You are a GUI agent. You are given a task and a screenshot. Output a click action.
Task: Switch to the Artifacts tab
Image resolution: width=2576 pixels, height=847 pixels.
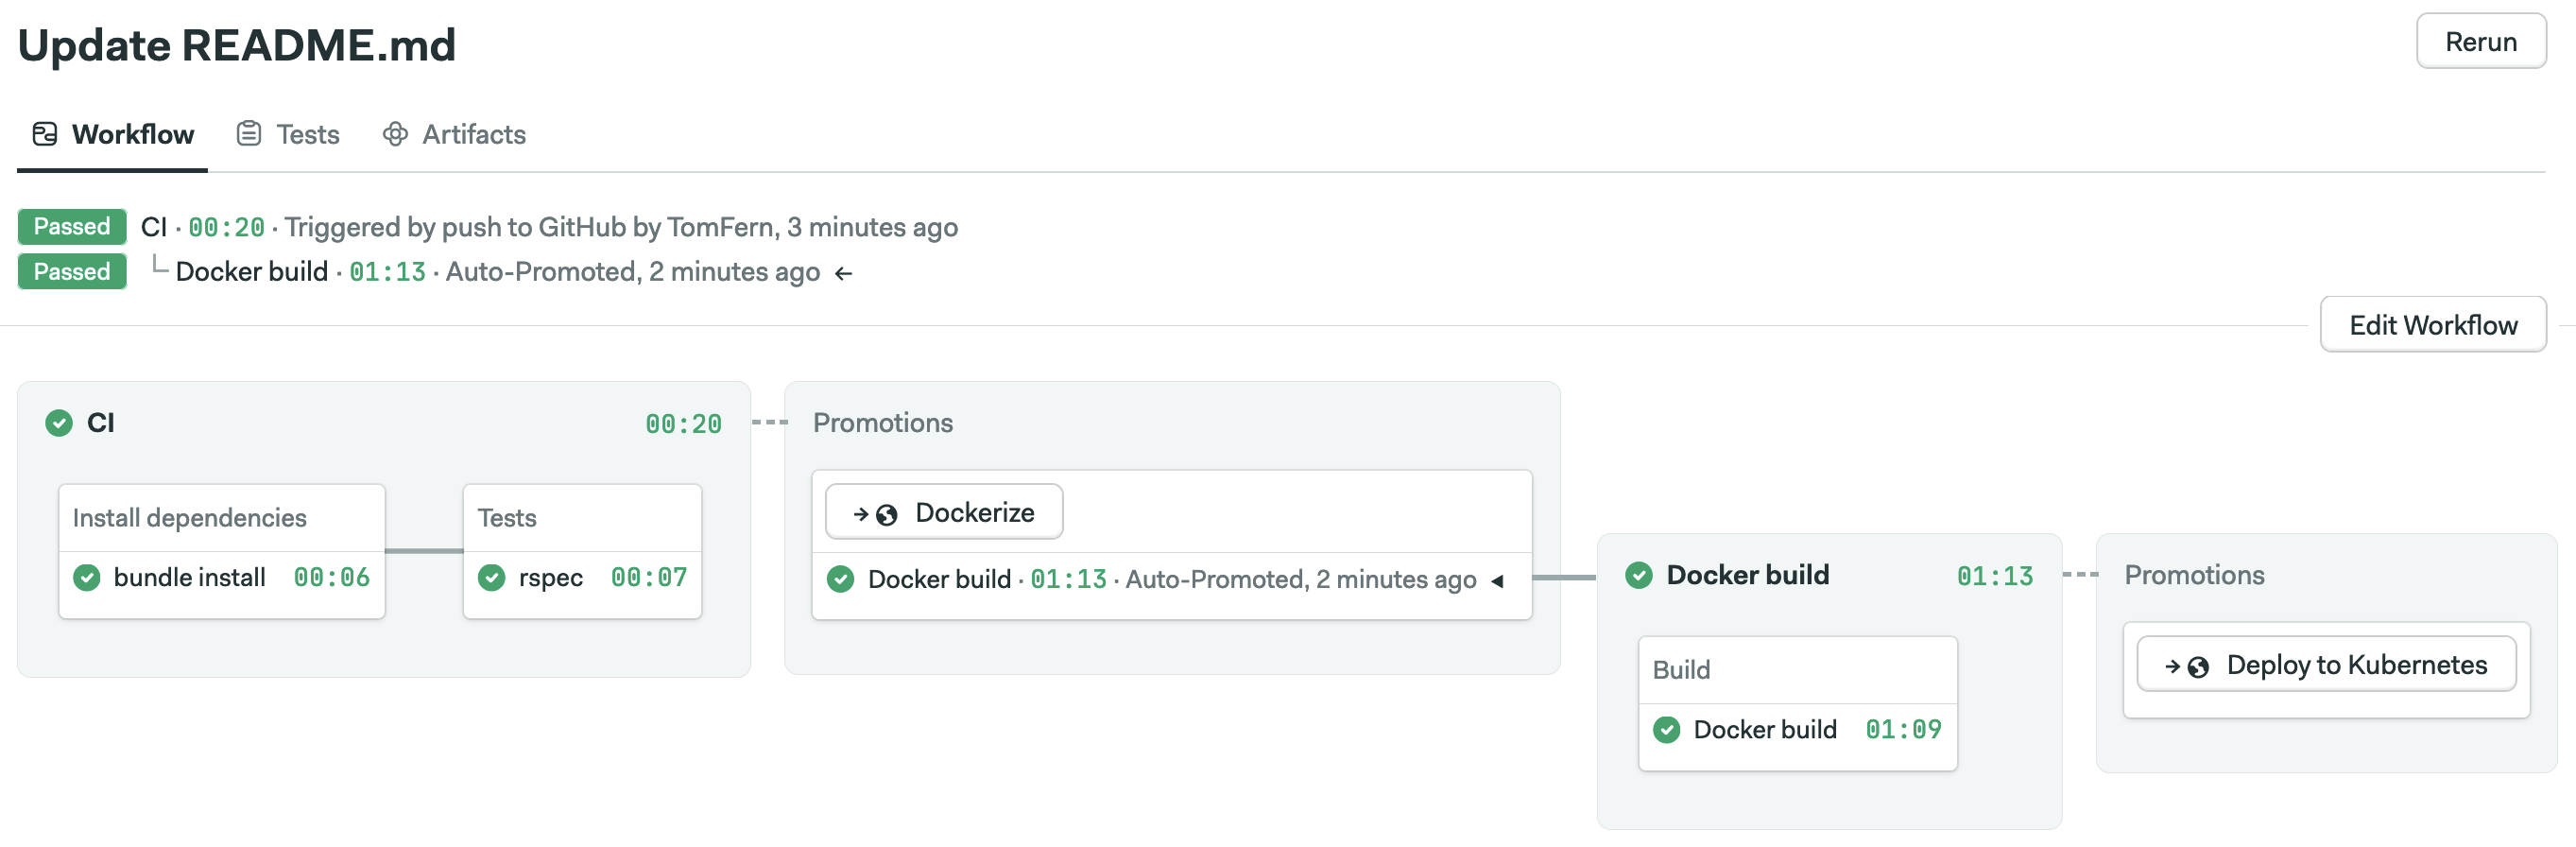pos(473,134)
